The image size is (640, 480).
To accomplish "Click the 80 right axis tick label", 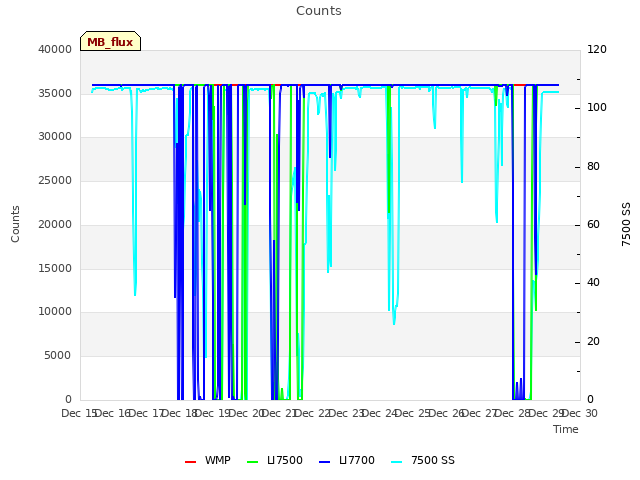I will coord(593,167).
